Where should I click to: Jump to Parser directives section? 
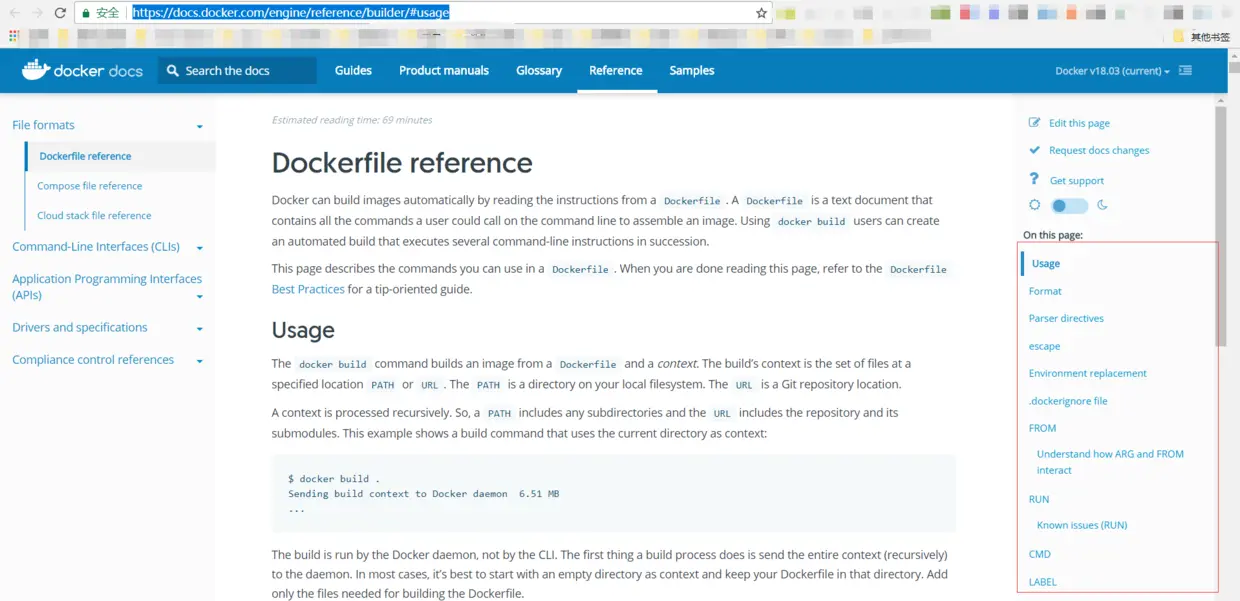(1066, 318)
